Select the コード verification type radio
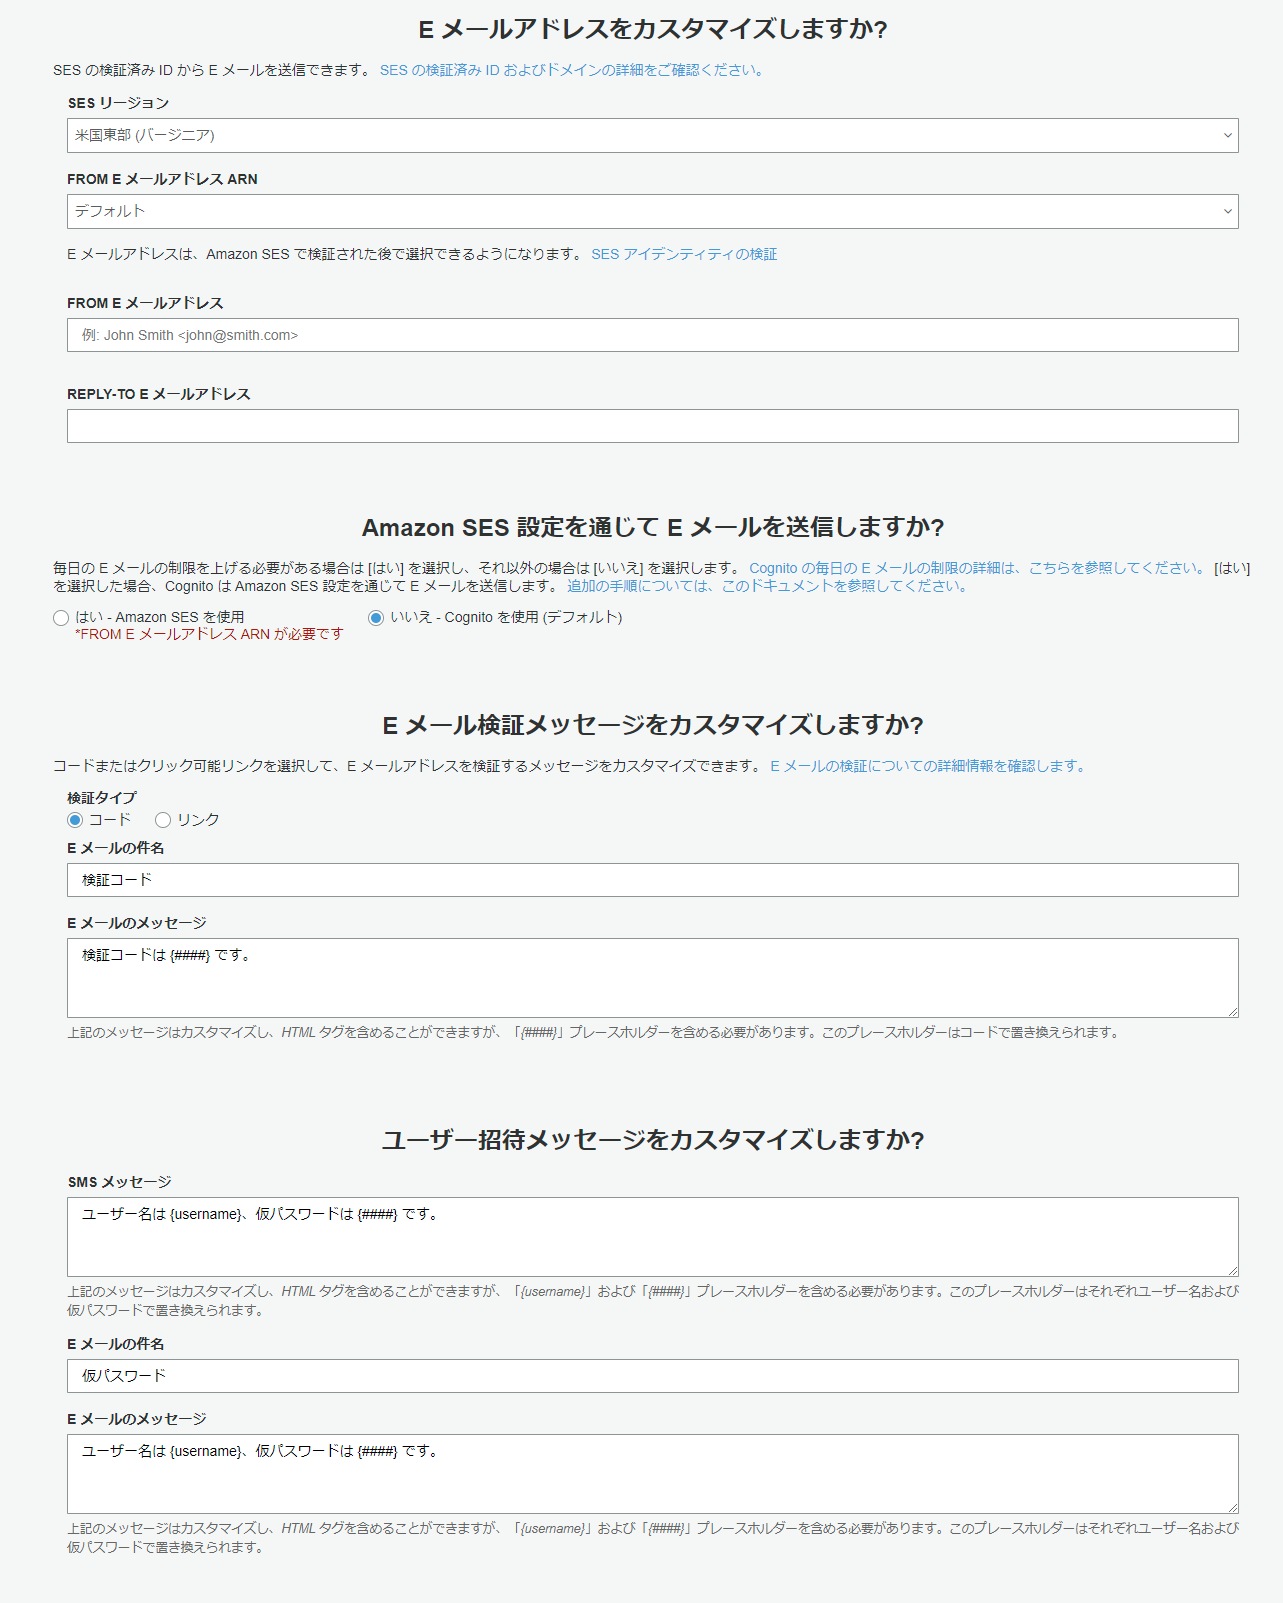Screen dimensions: 1283x1603 point(75,820)
